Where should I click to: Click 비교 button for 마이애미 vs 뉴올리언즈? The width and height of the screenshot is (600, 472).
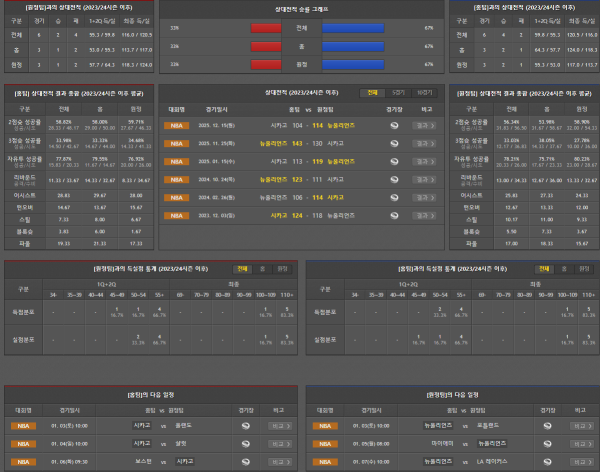578,443
